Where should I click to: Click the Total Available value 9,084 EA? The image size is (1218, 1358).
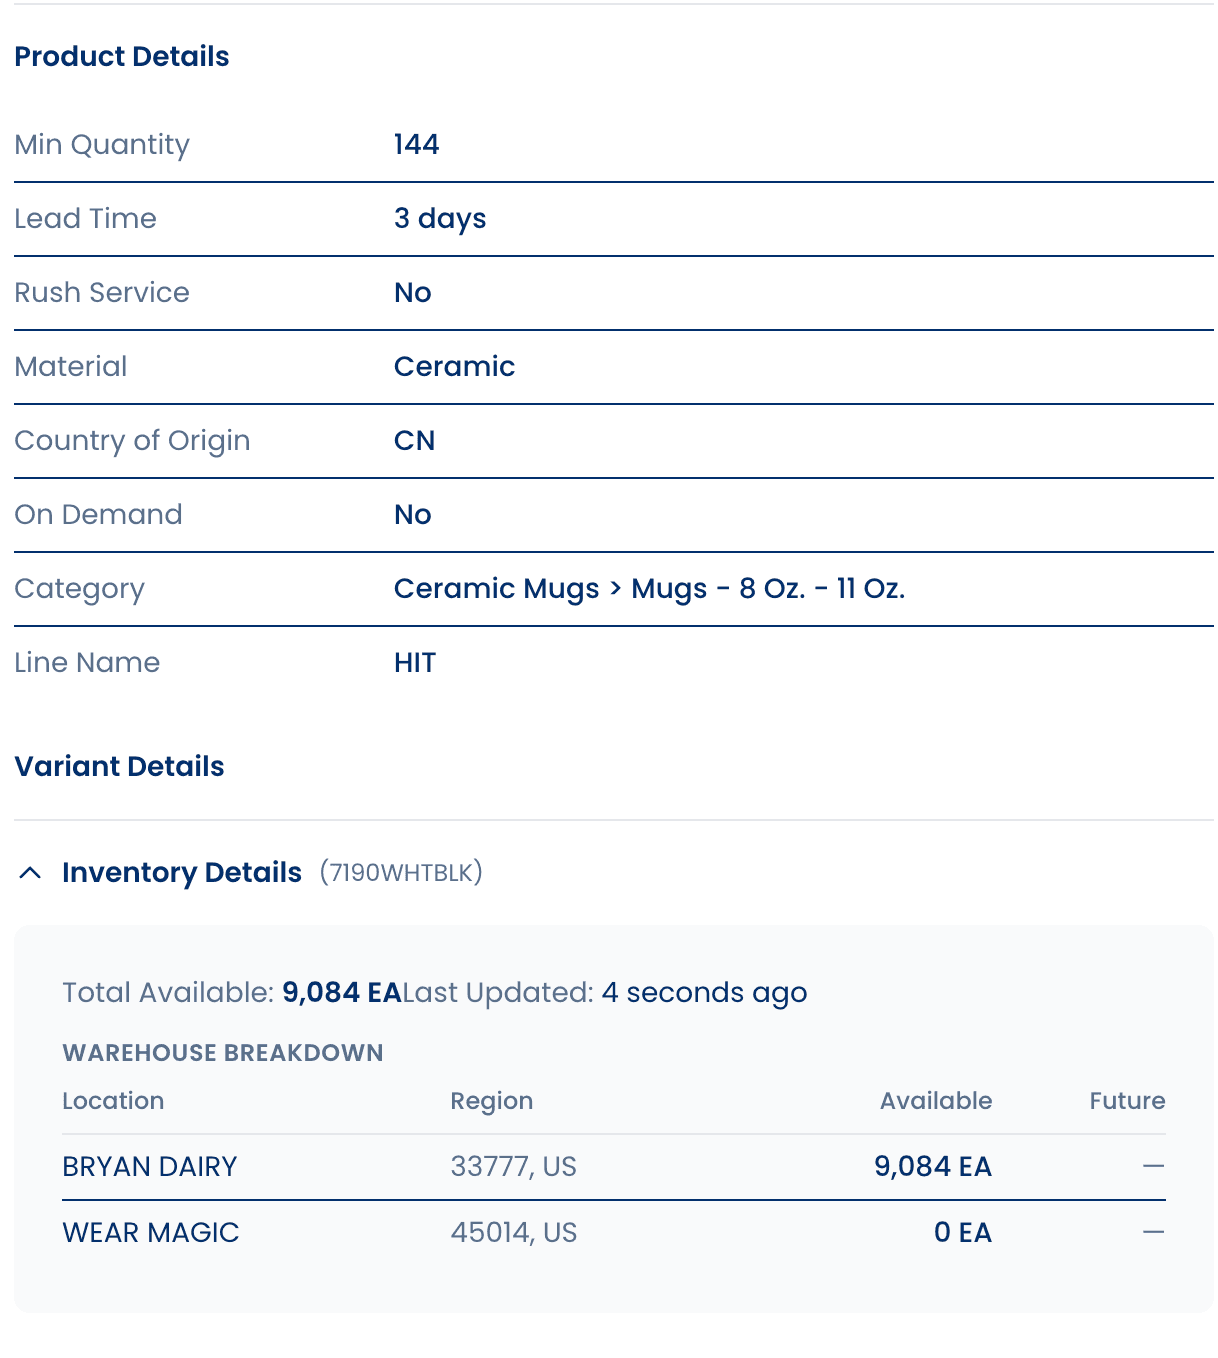coord(342,992)
